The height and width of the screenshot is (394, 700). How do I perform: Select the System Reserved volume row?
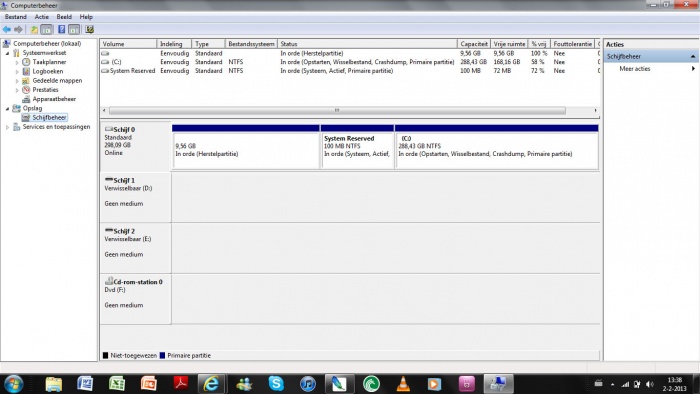[350, 71]
